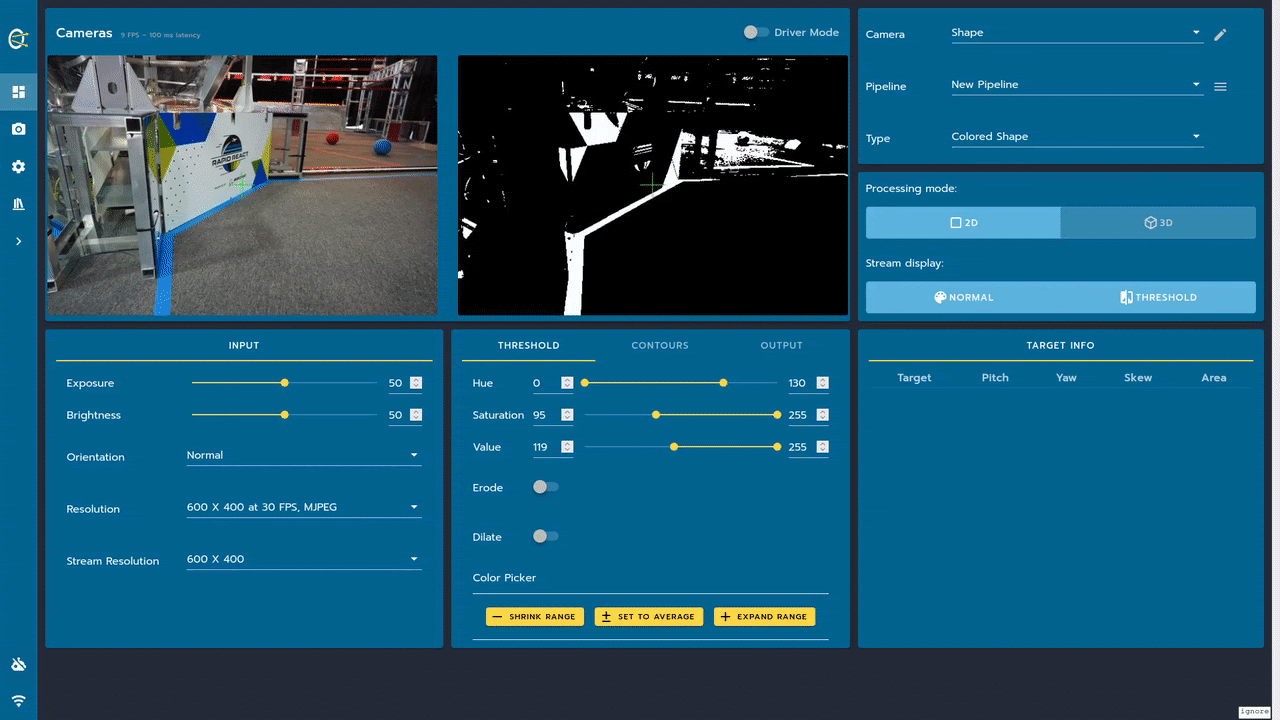Toggle Driver Mode switch
Viewport: 1280px width, 720px height.
pos(756,32)
